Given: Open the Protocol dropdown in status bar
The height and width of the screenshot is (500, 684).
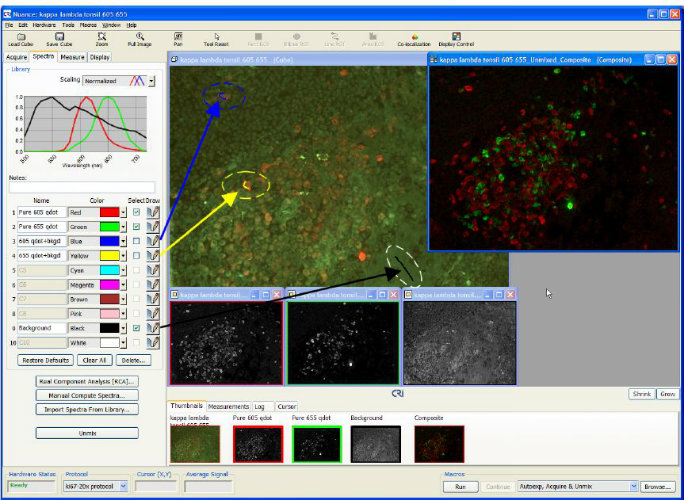Looking at the screenshot, I should point(123,486).
